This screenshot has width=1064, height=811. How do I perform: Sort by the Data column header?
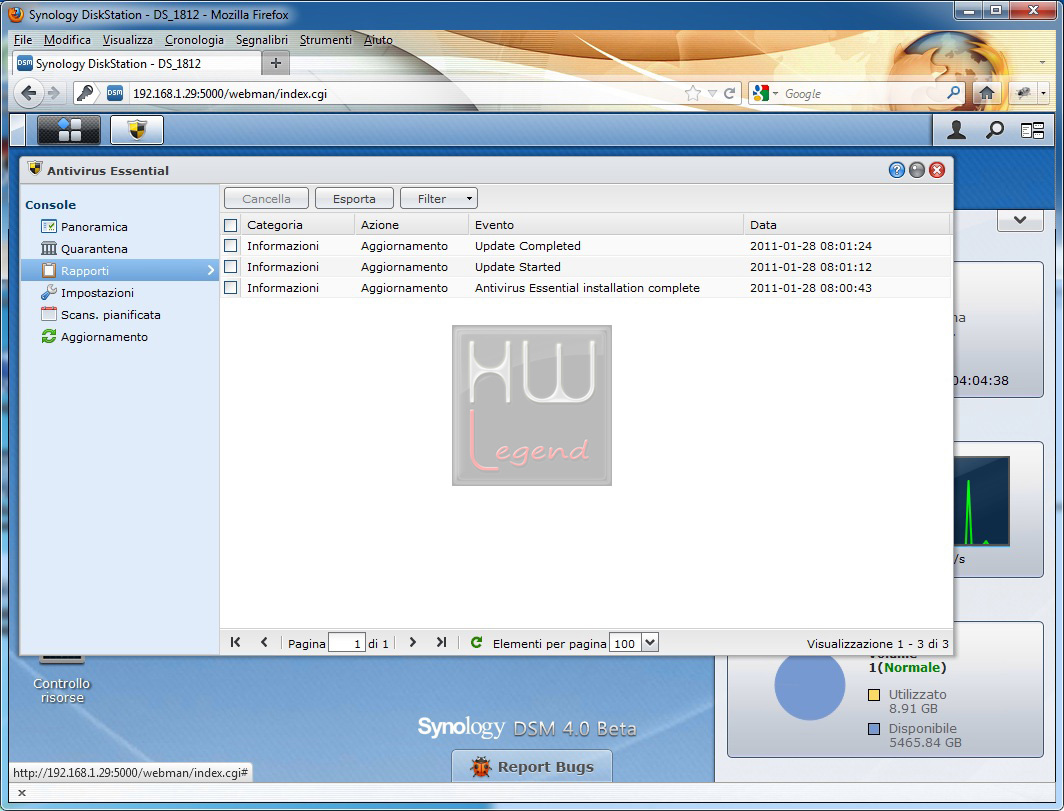(x=847, y=225)
